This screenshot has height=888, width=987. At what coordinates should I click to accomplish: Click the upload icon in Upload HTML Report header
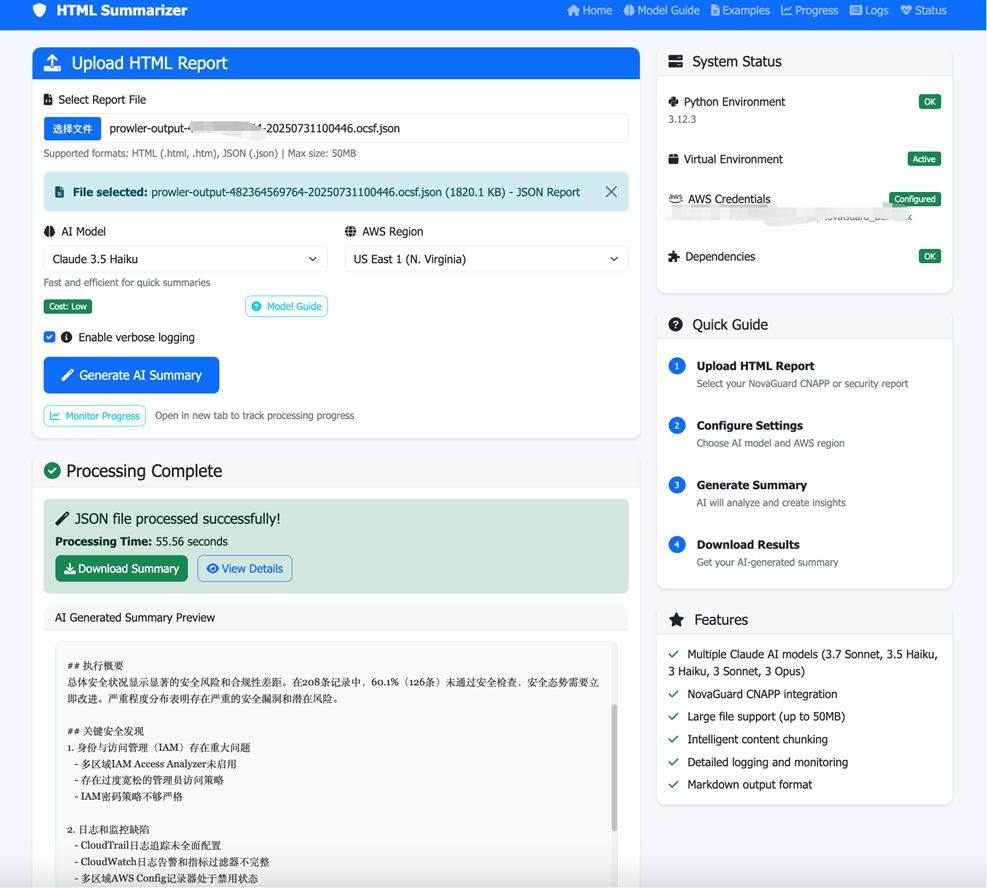point(52,63)
